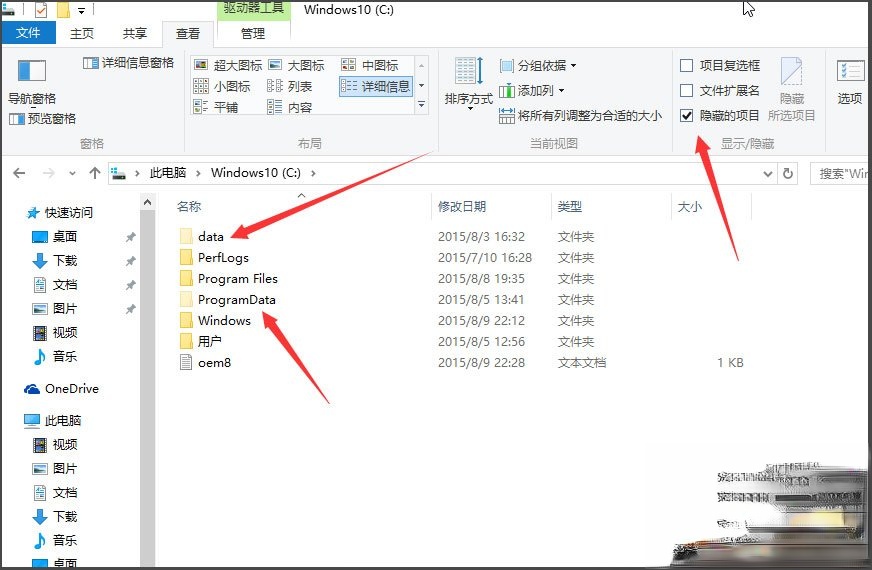
Task: Enable the 项目复选框 checkbox
Action: pos(687,66)
